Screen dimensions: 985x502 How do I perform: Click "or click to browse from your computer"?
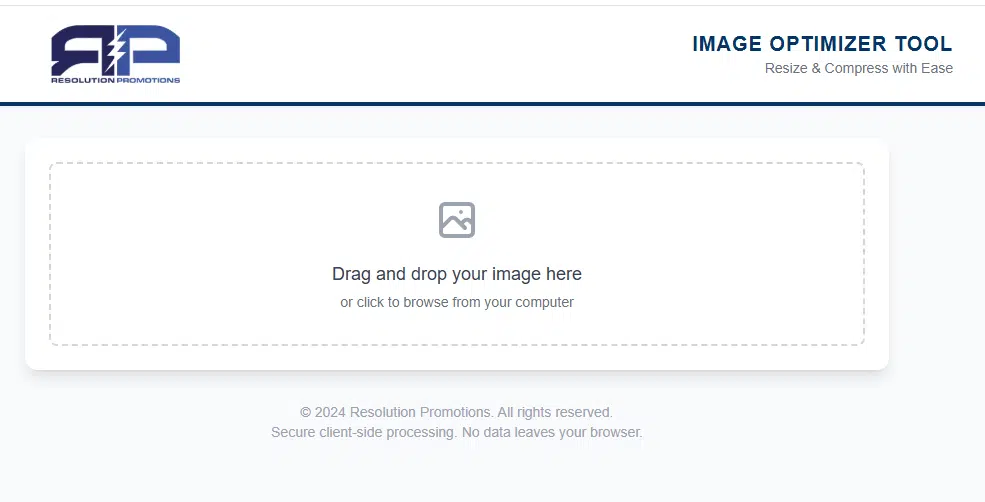tap(457, 302)
